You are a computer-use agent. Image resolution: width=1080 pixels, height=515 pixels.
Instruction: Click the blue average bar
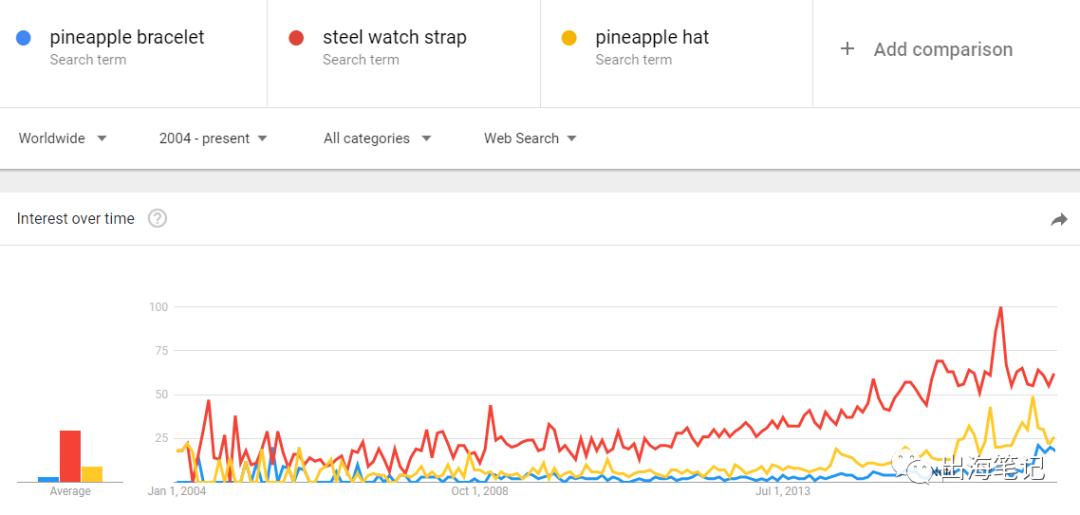tap(48, 479)
